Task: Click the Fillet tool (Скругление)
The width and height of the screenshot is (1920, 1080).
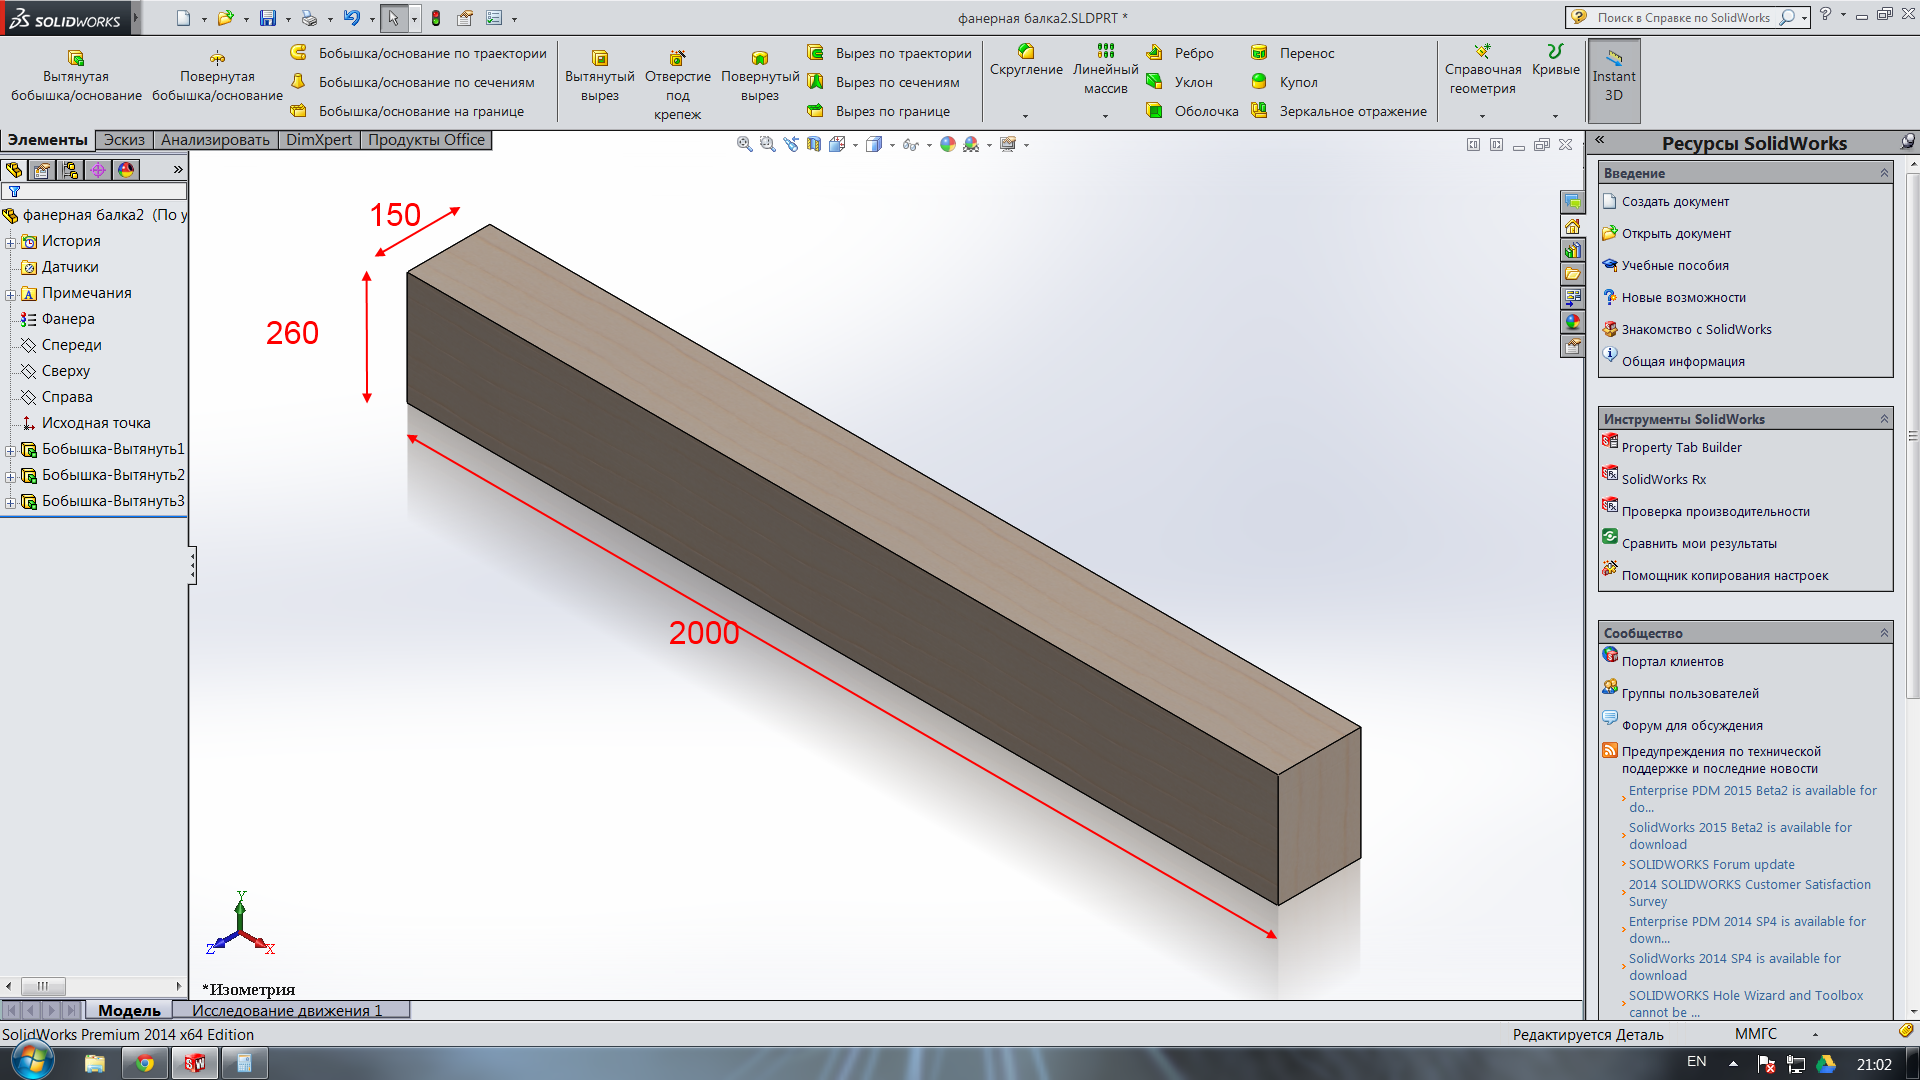Action: coord(1026,52)
